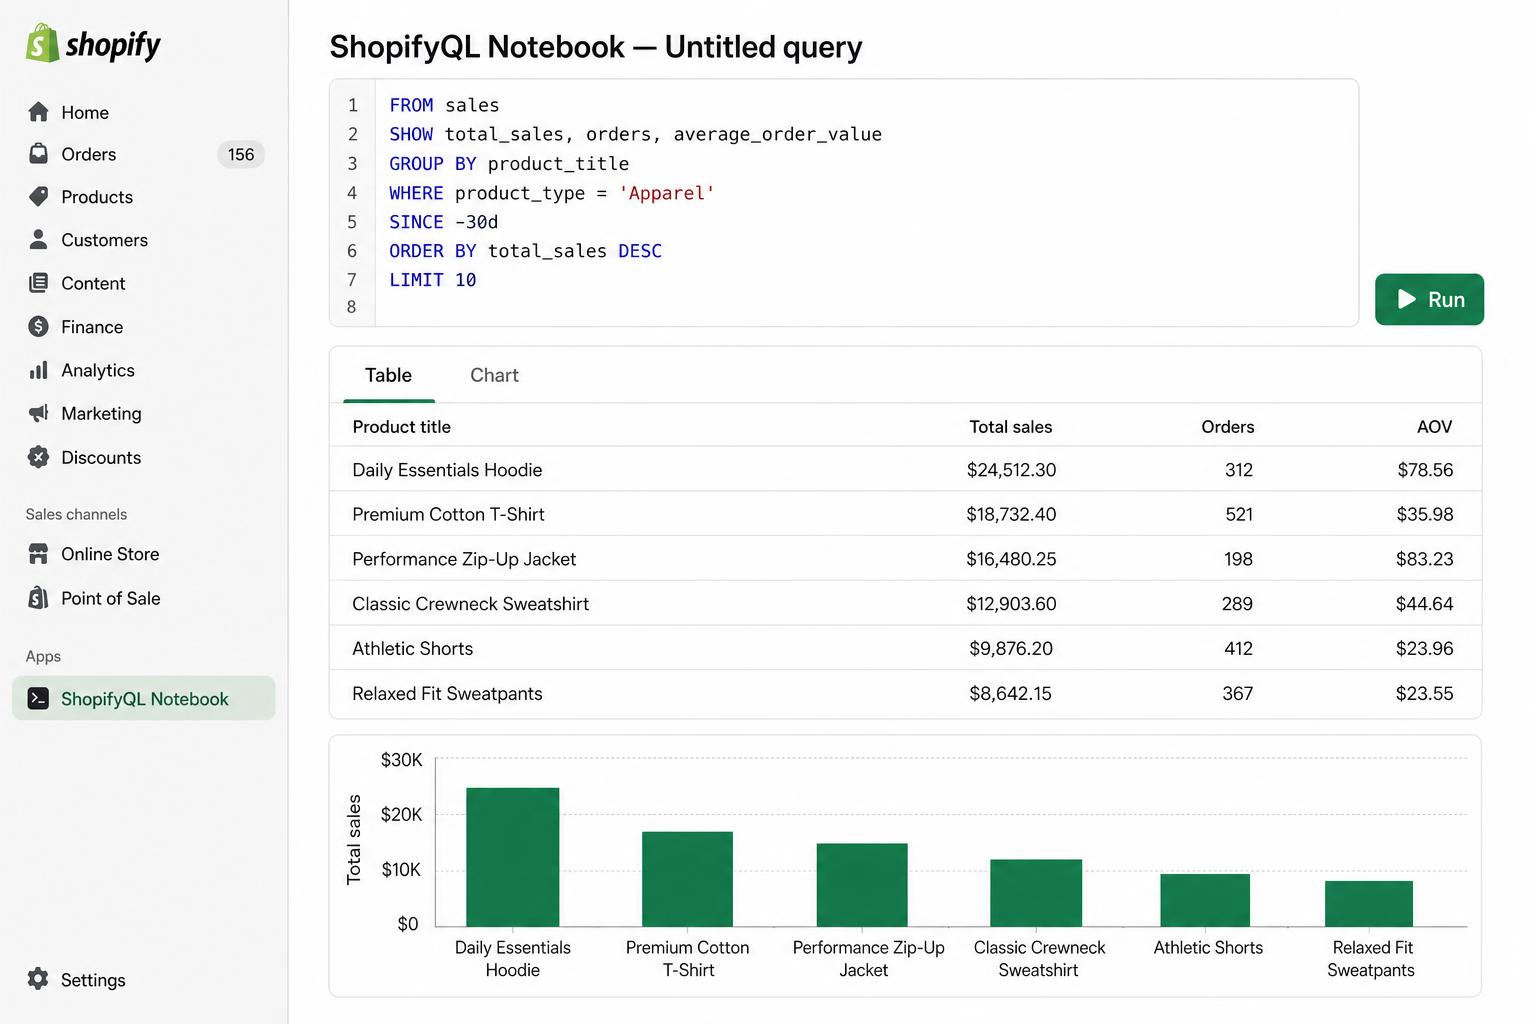Click the Athletic Shorts chart bar
This screenshot has height=1024, width=1536.
pyautogui.click(x=1205, y=900)
